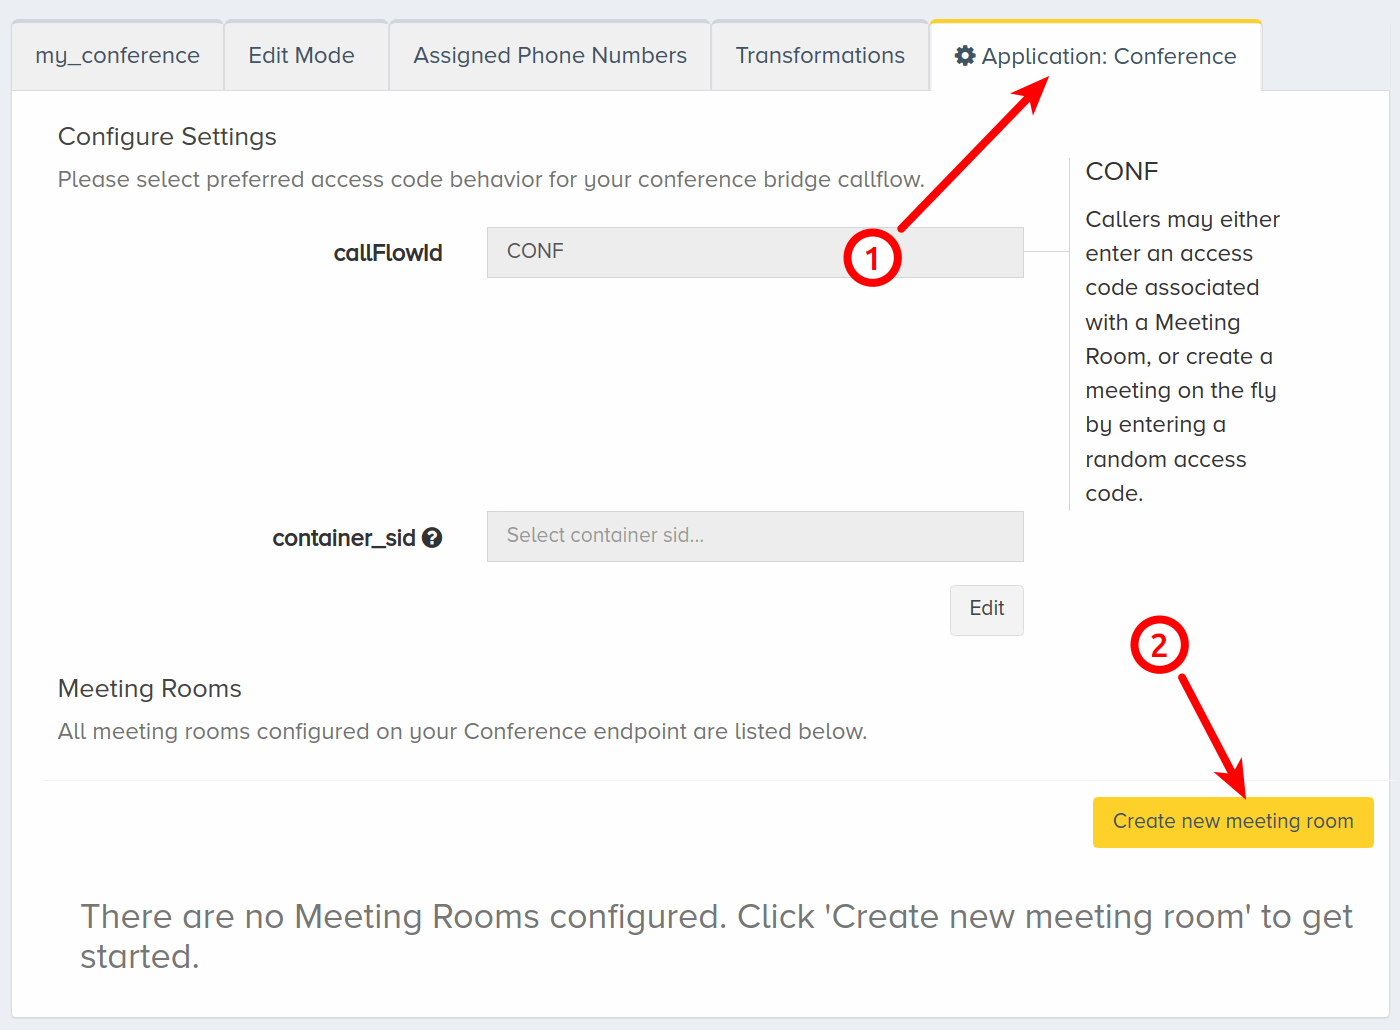Click the Meeting Rooms section heading
Screen dimensions: 1400x1030
coord(150,689)
